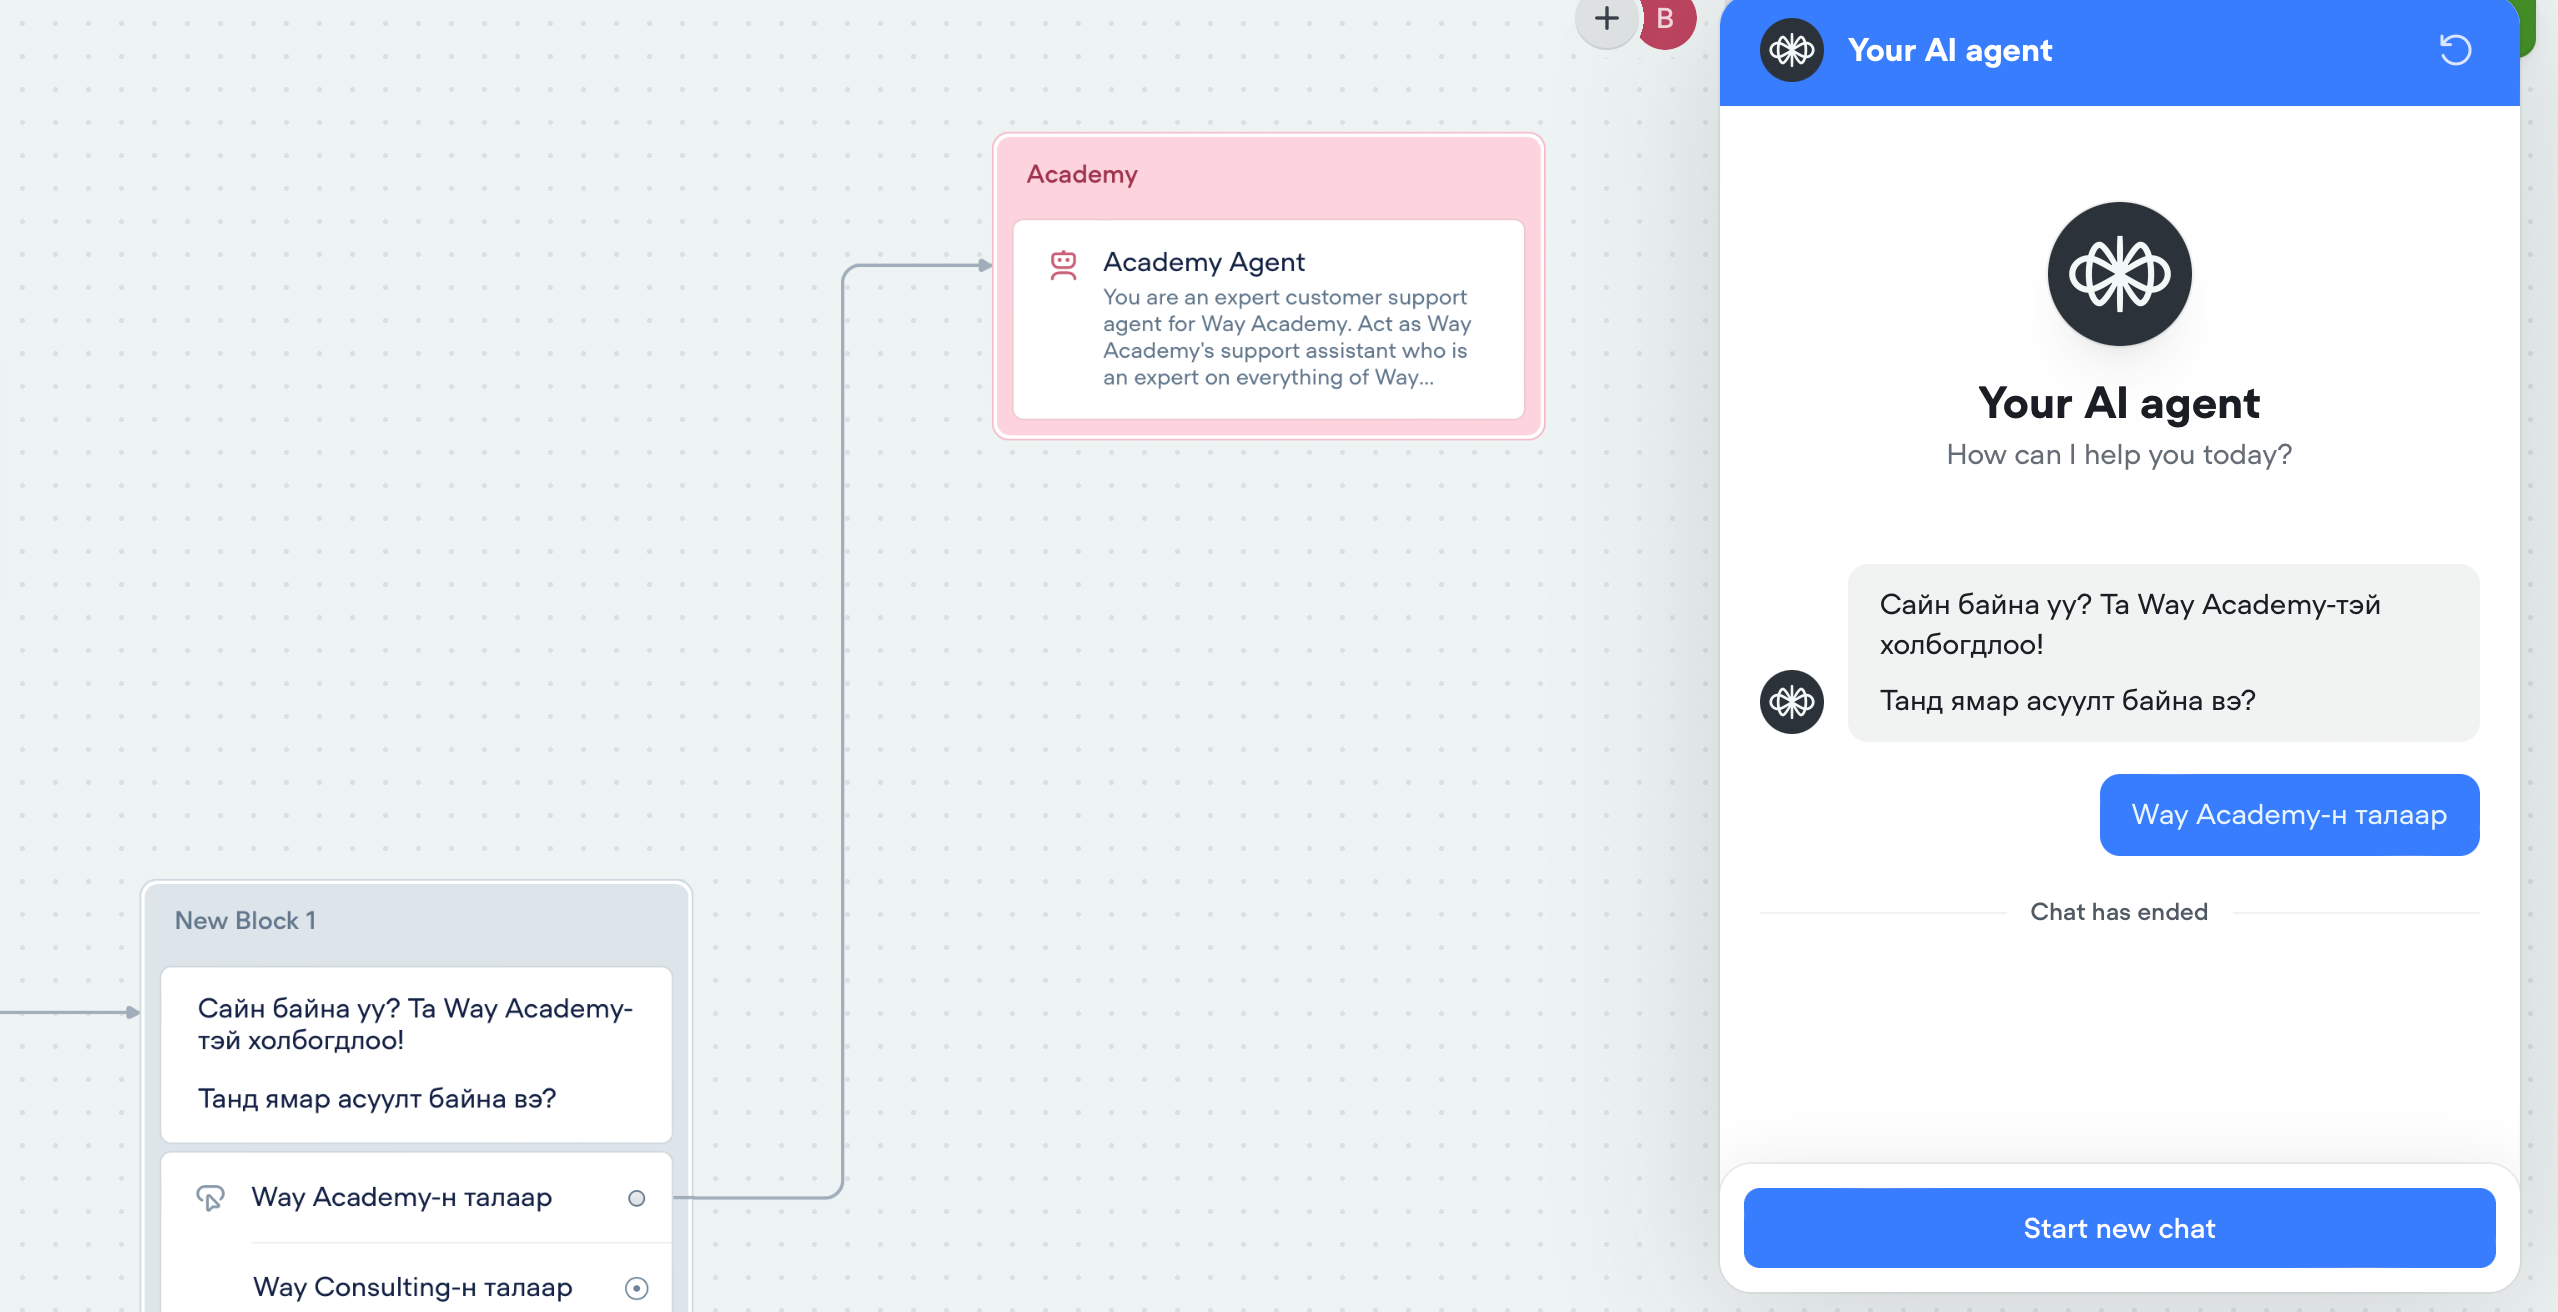Screen dimensions: 2558x1312
Task: Click the large AI agent avatar logo
Action: point(2119,274)
